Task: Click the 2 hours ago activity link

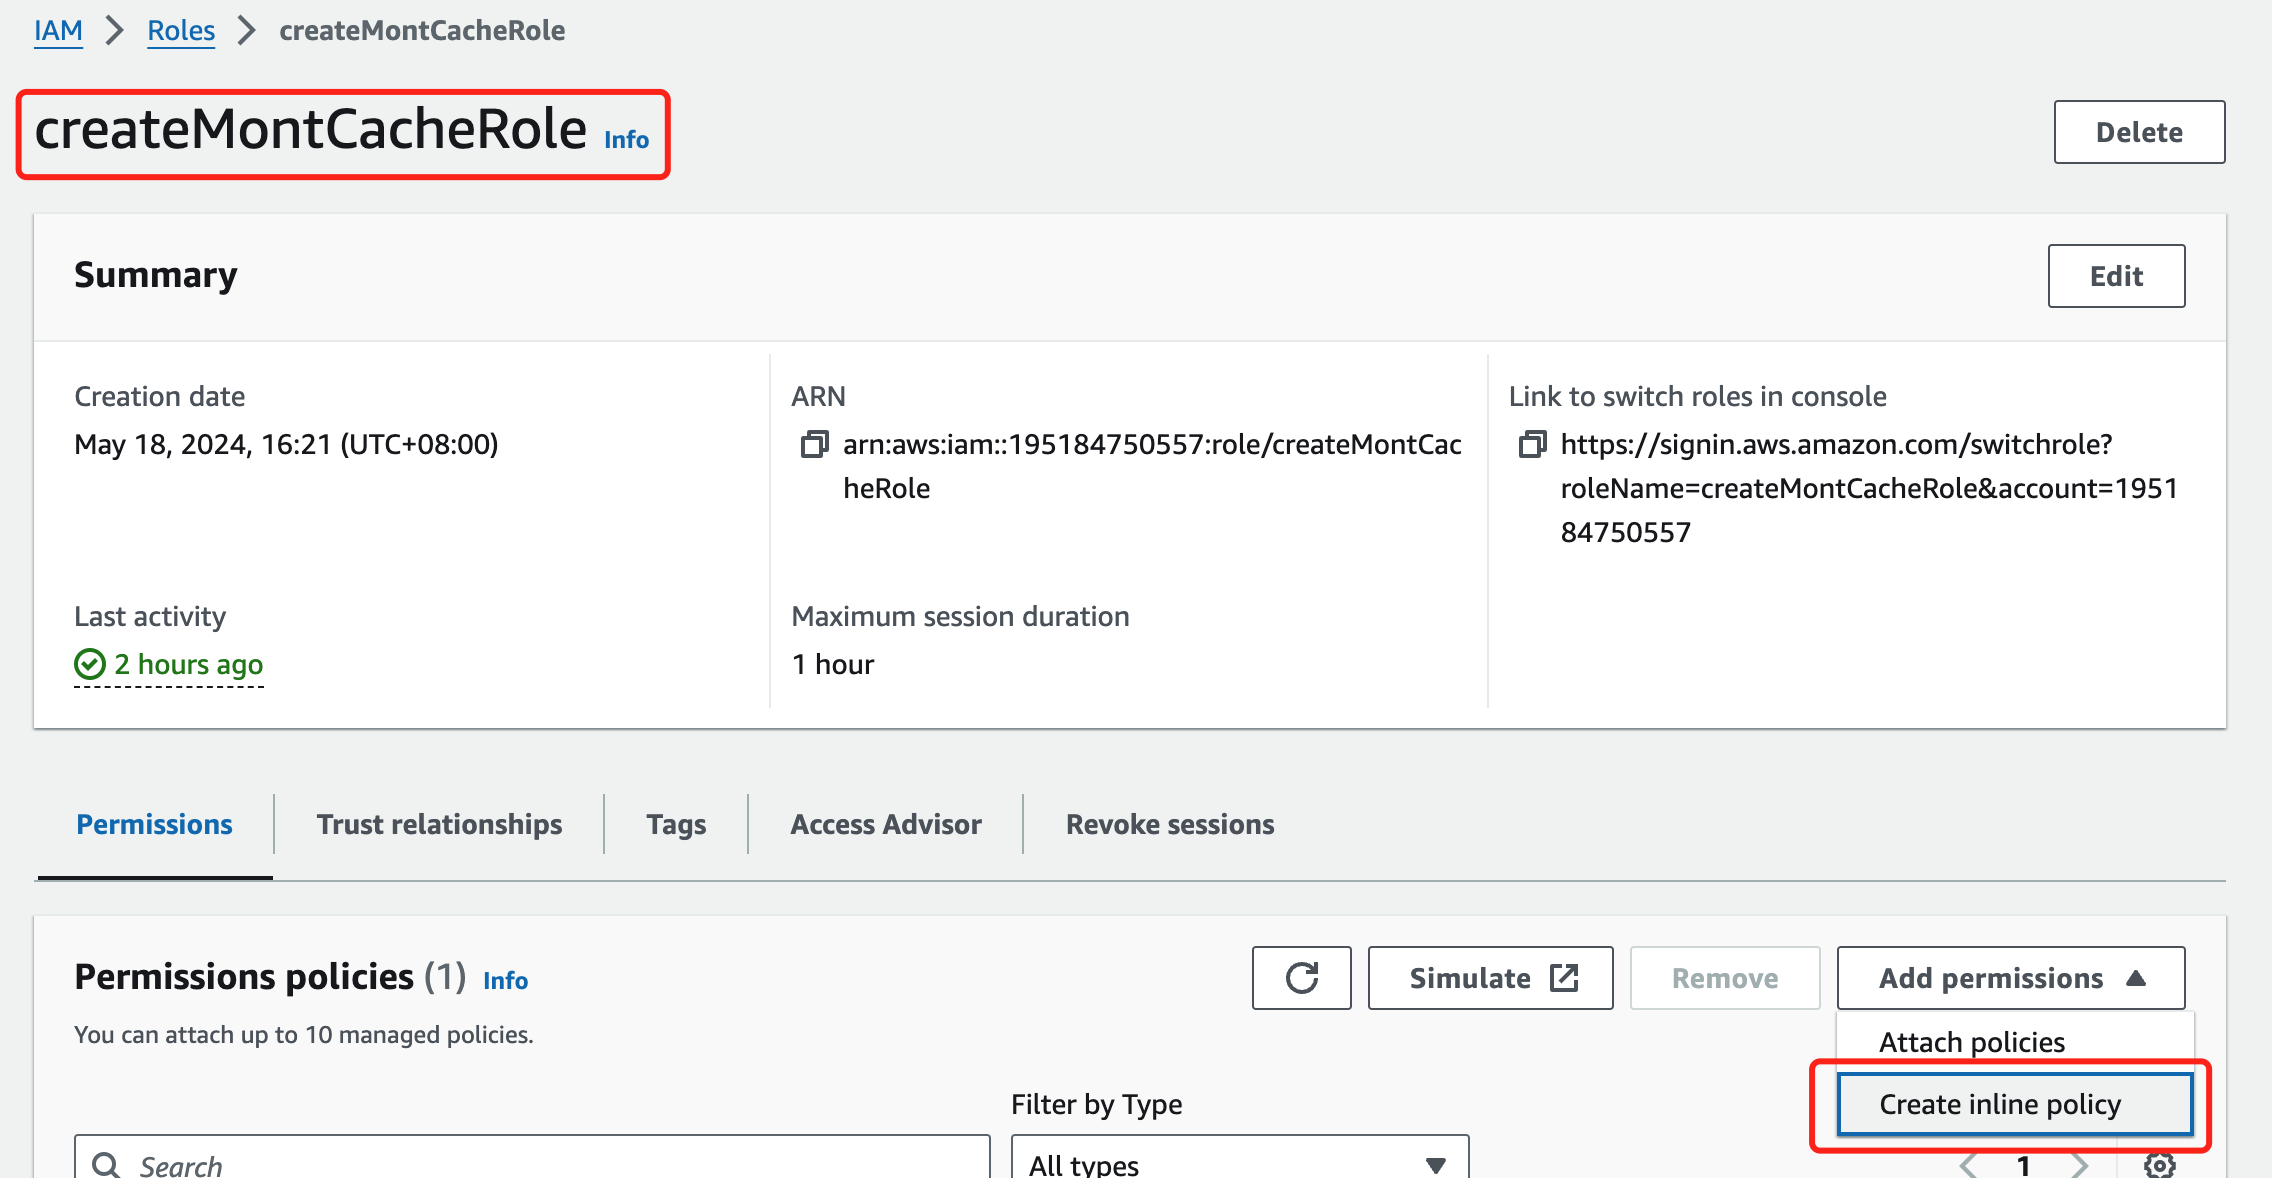Action: [x=188, y=664]
